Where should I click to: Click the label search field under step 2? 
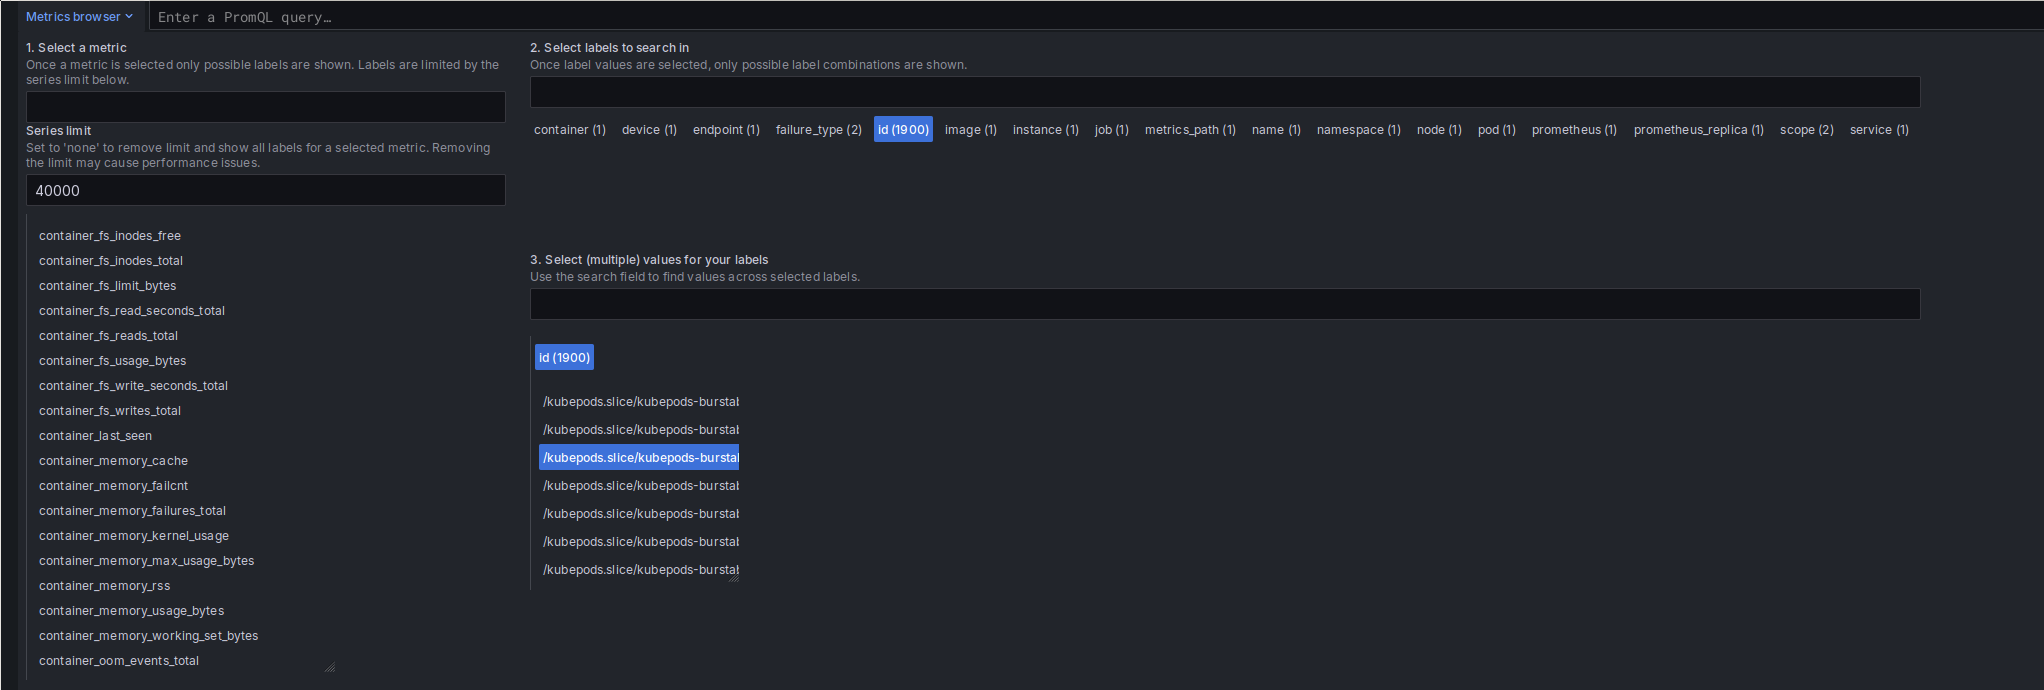[x=1224, y=92]
